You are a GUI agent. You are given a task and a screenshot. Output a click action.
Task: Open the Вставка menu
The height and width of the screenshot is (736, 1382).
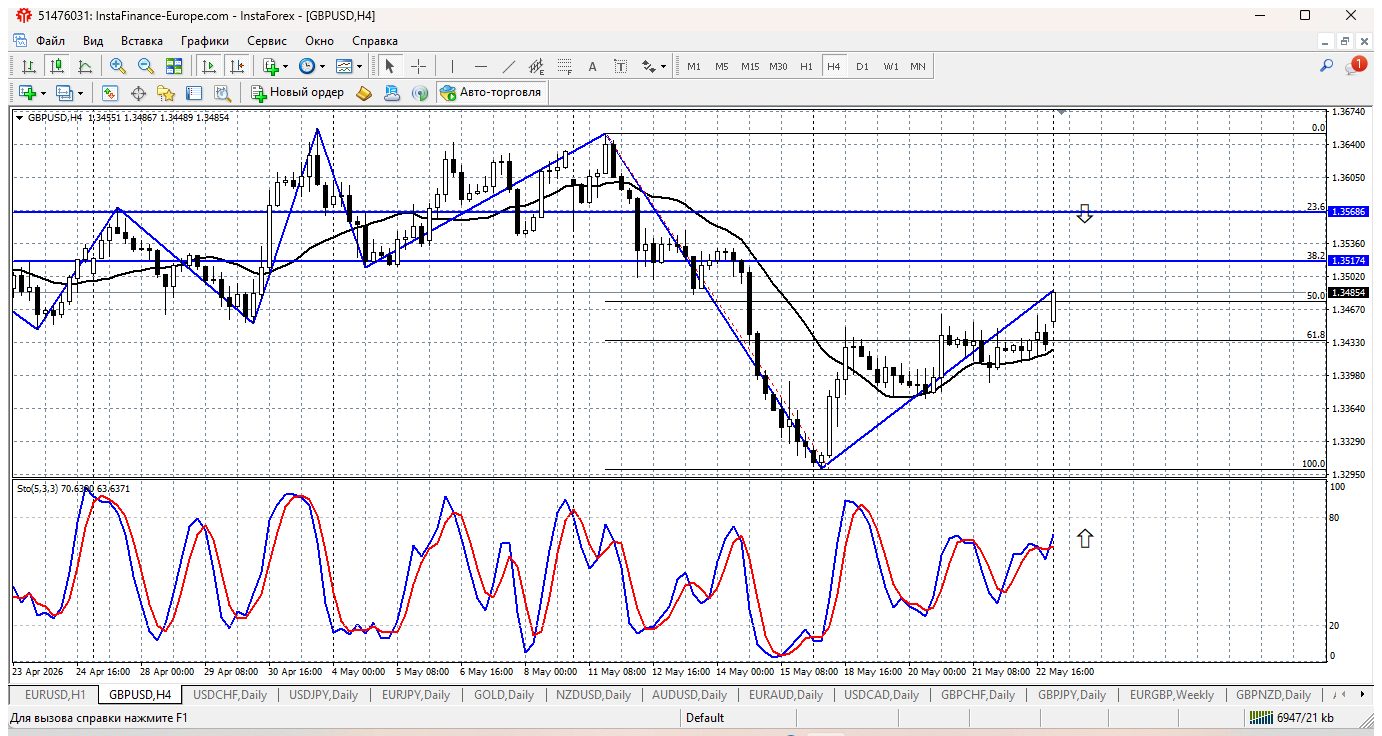click(x=142, y=41)
